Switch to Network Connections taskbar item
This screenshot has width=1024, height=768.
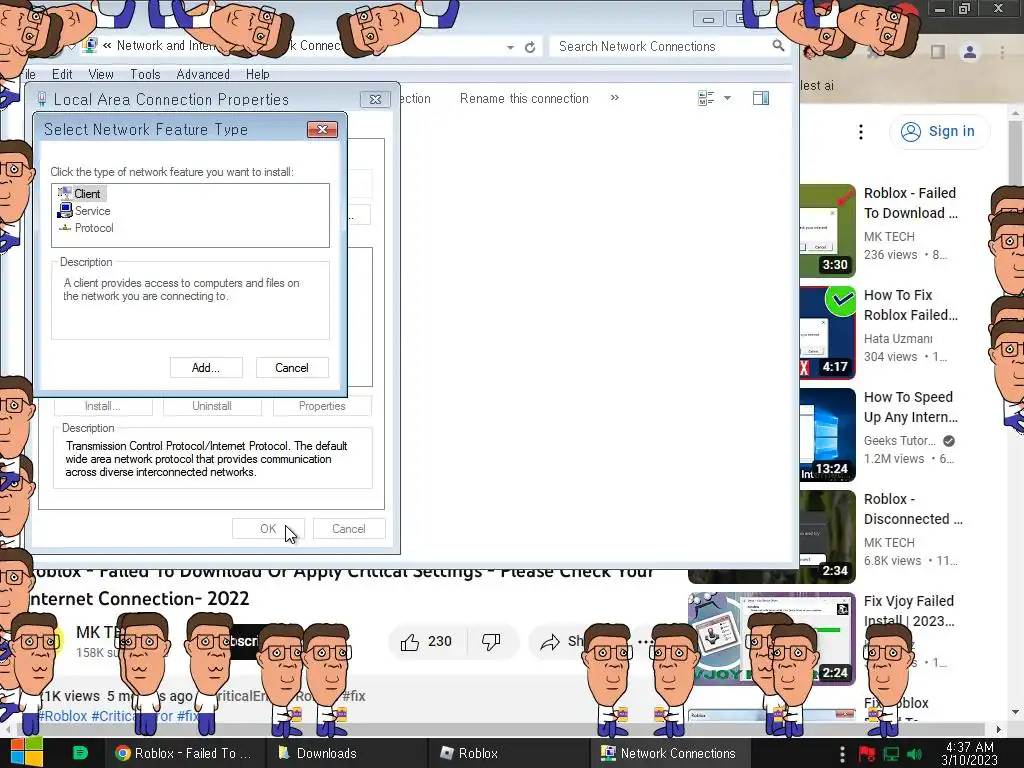pos(669,753)
